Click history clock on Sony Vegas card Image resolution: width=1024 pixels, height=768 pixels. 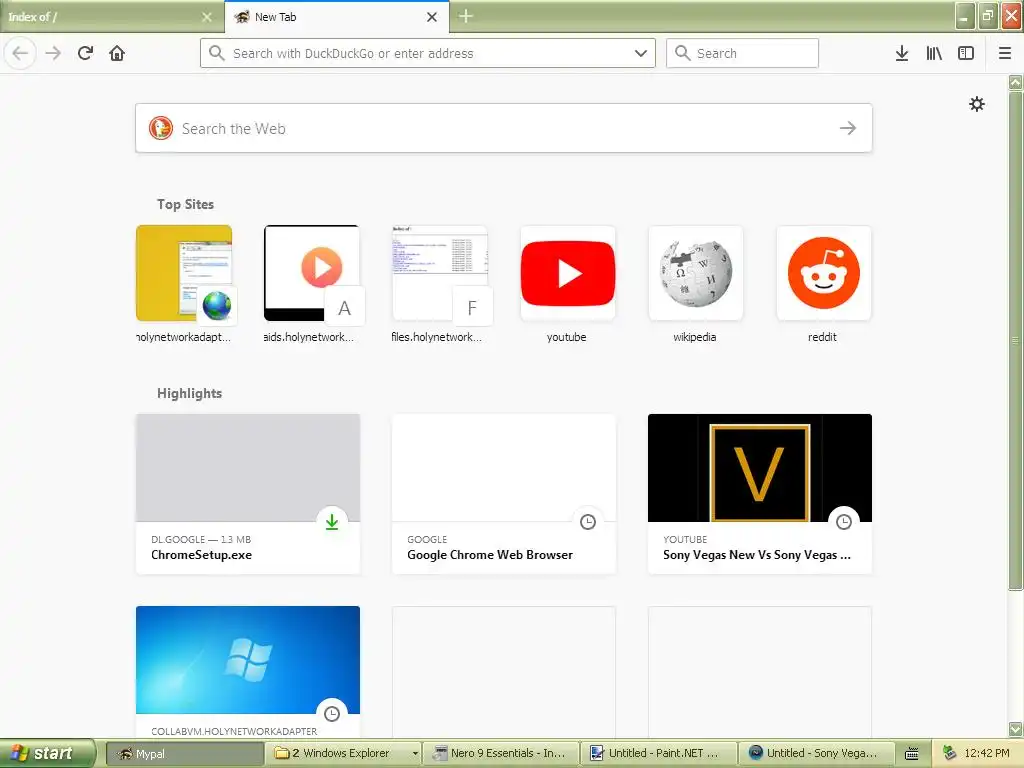pos(844,521)
